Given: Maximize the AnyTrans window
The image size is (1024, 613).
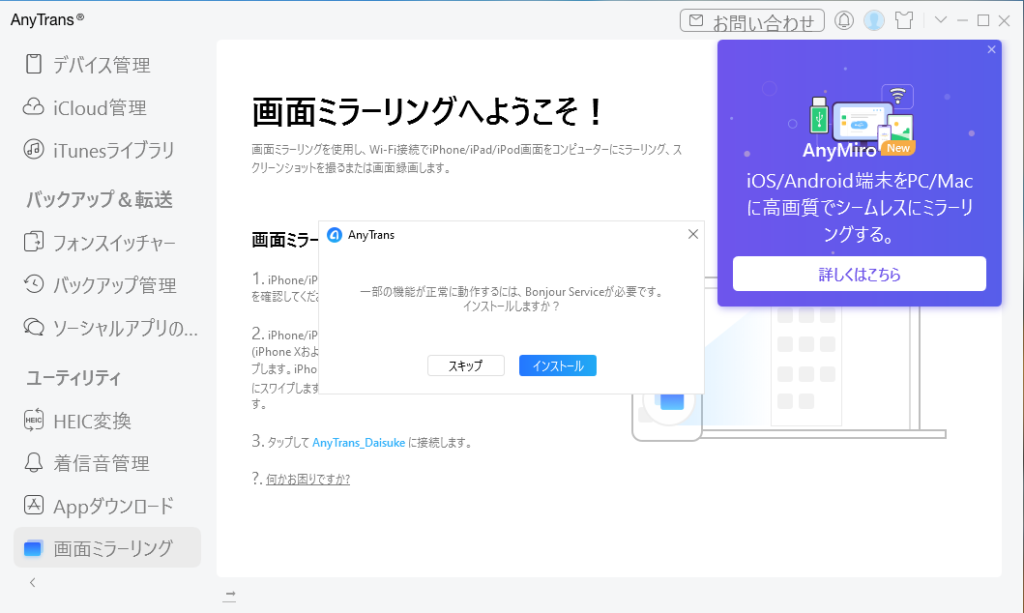Looking at the screenshot, I should click(983, 20).
